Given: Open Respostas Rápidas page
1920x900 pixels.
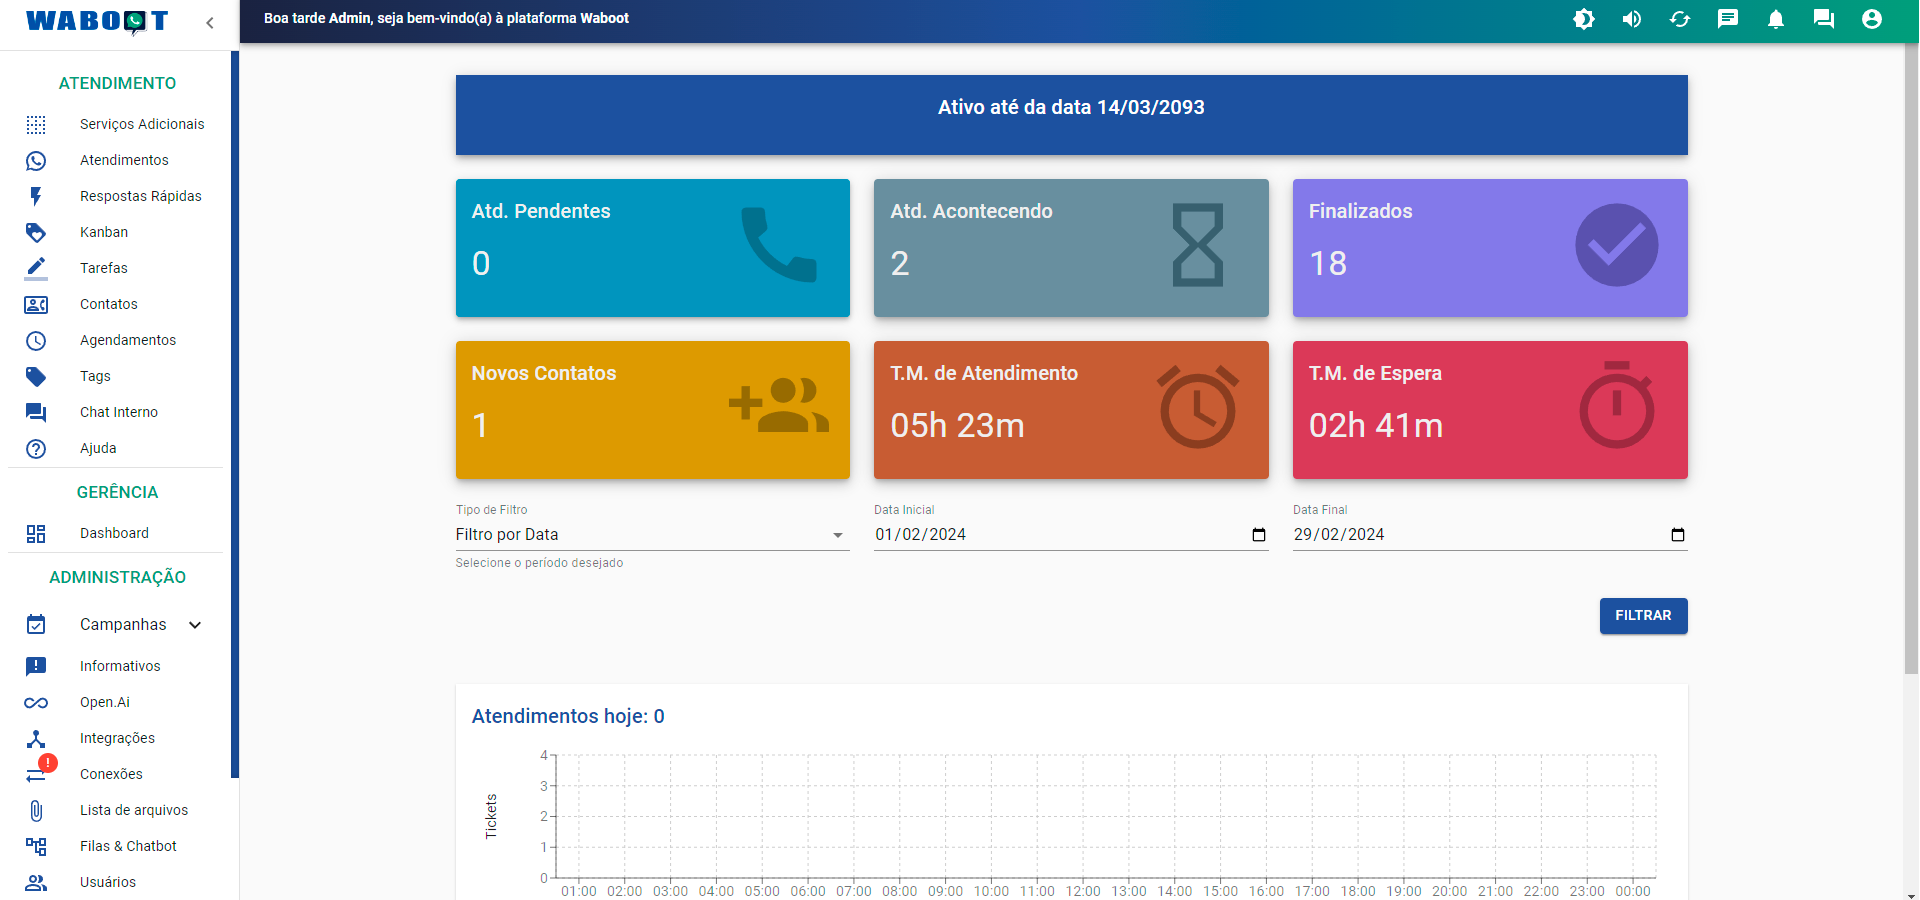Looking at the screenshot, I should click(141, 196).
